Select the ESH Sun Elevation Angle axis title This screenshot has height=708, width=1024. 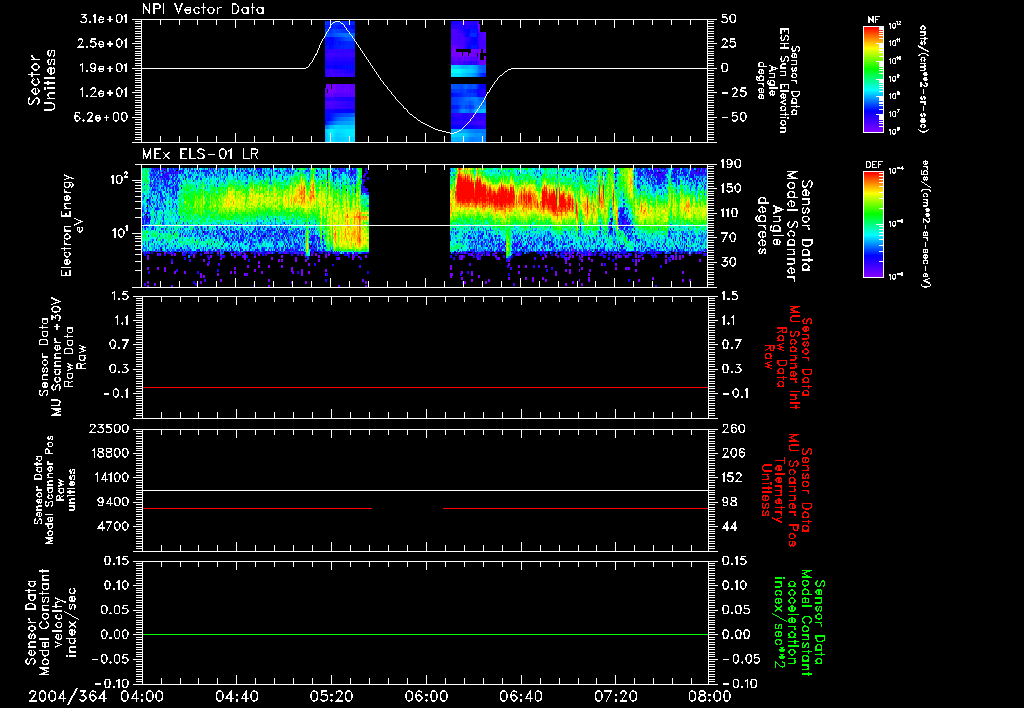pyautogui.click(x=779, y=80)
